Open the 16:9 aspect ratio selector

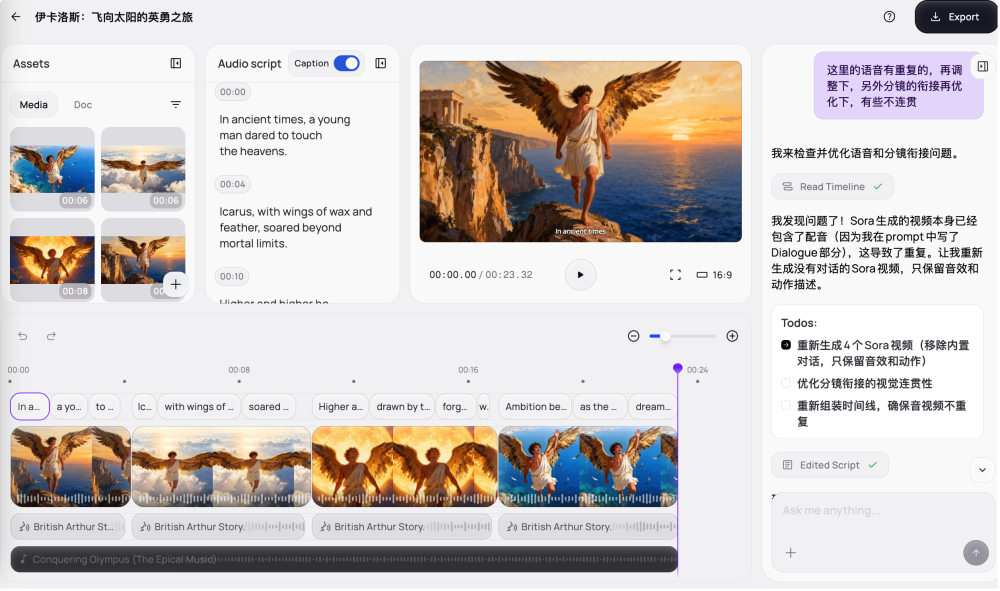pos(714,275)
